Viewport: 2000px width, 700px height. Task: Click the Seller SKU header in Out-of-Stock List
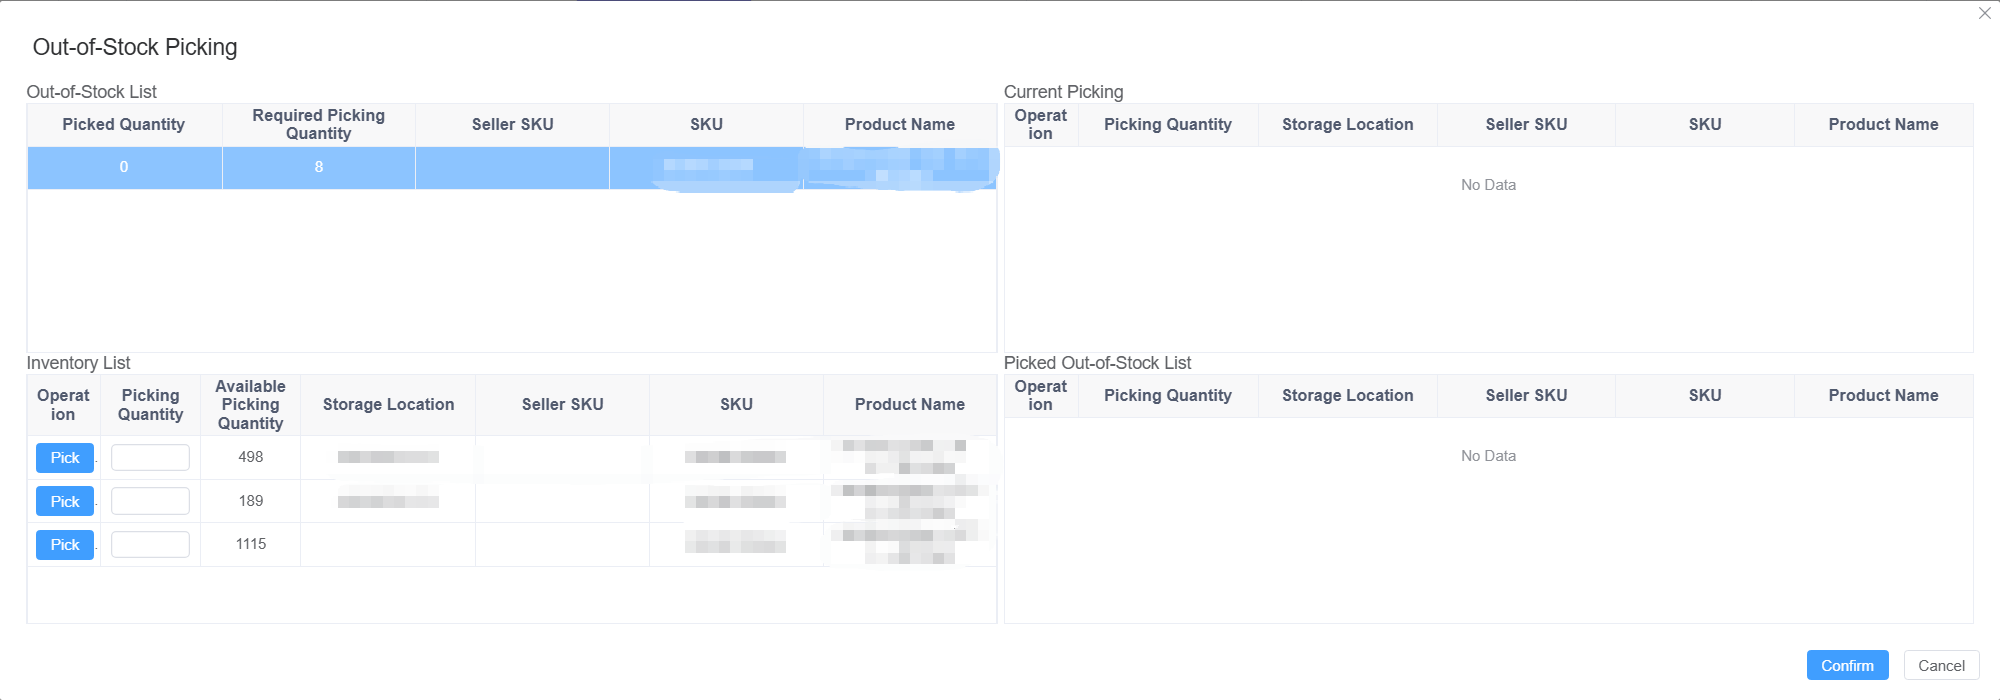coord(512,124)
